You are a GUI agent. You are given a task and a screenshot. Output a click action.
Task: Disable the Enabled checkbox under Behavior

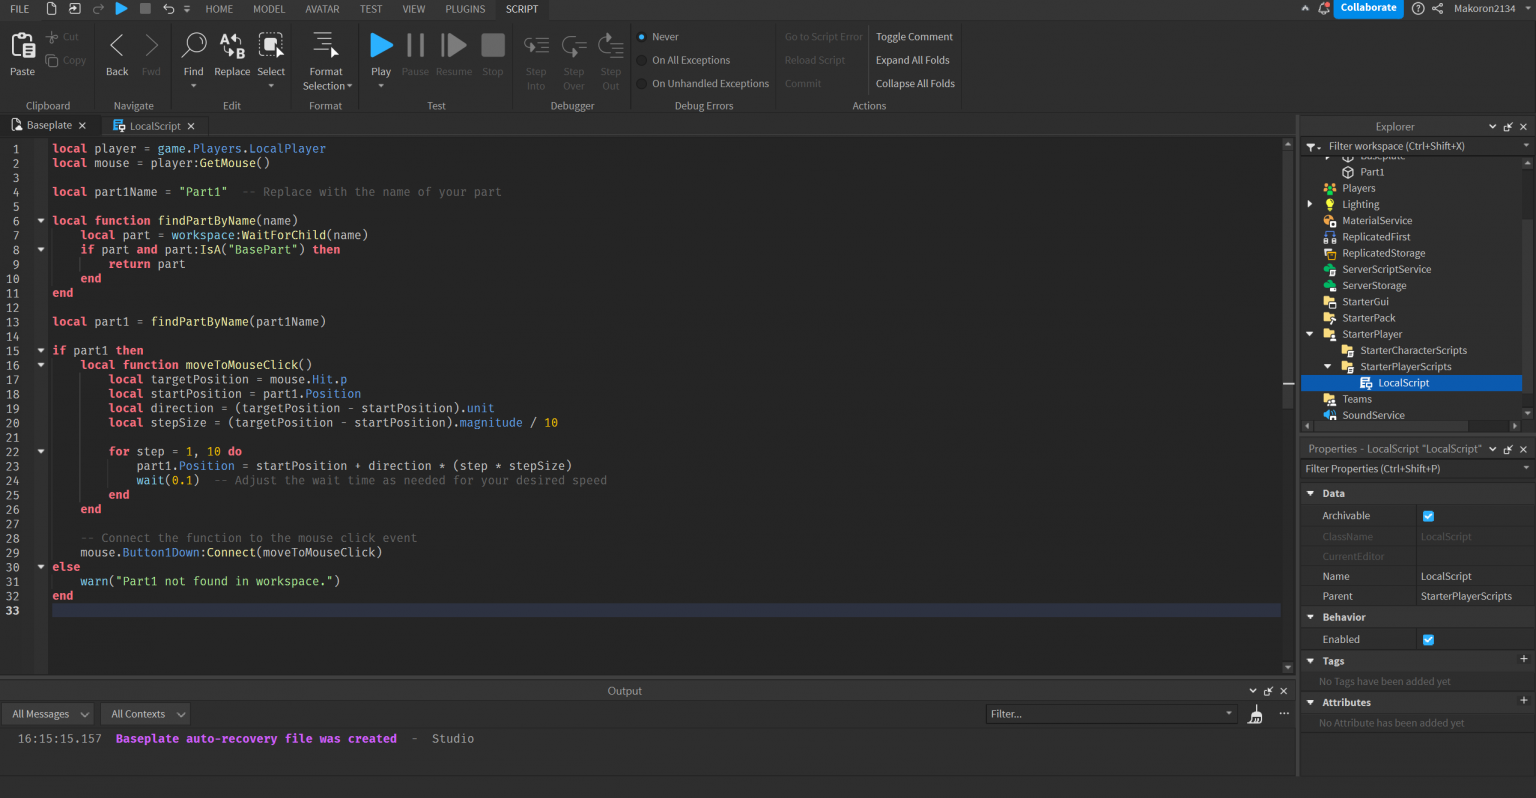[1428, 639]
